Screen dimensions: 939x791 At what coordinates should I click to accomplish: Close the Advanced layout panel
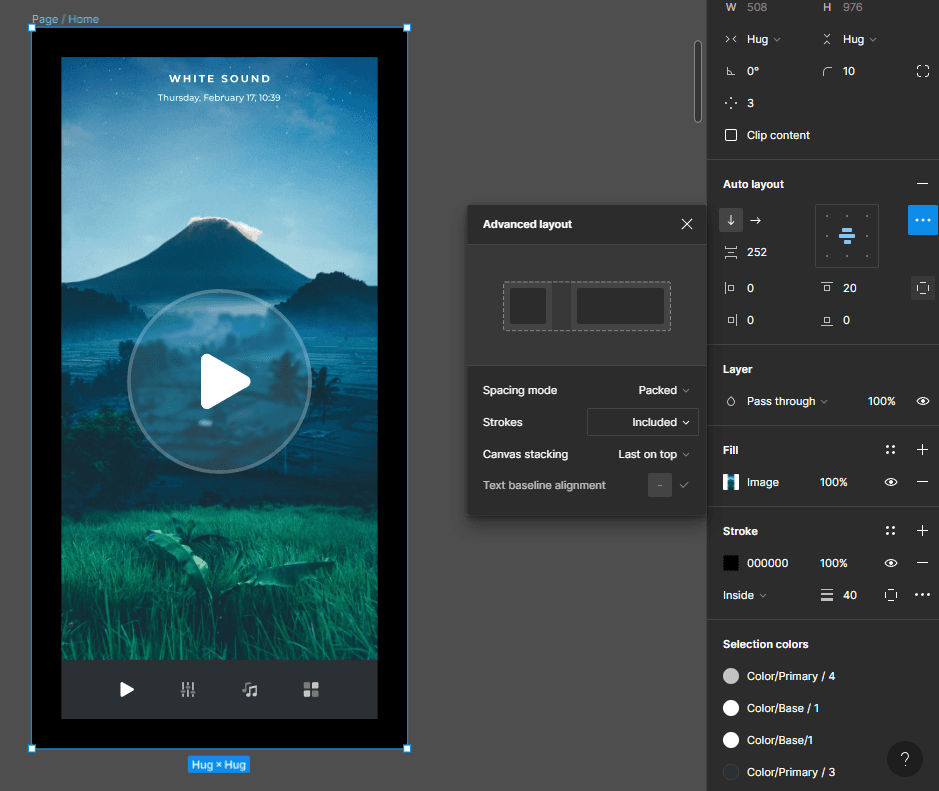[687, 224]
